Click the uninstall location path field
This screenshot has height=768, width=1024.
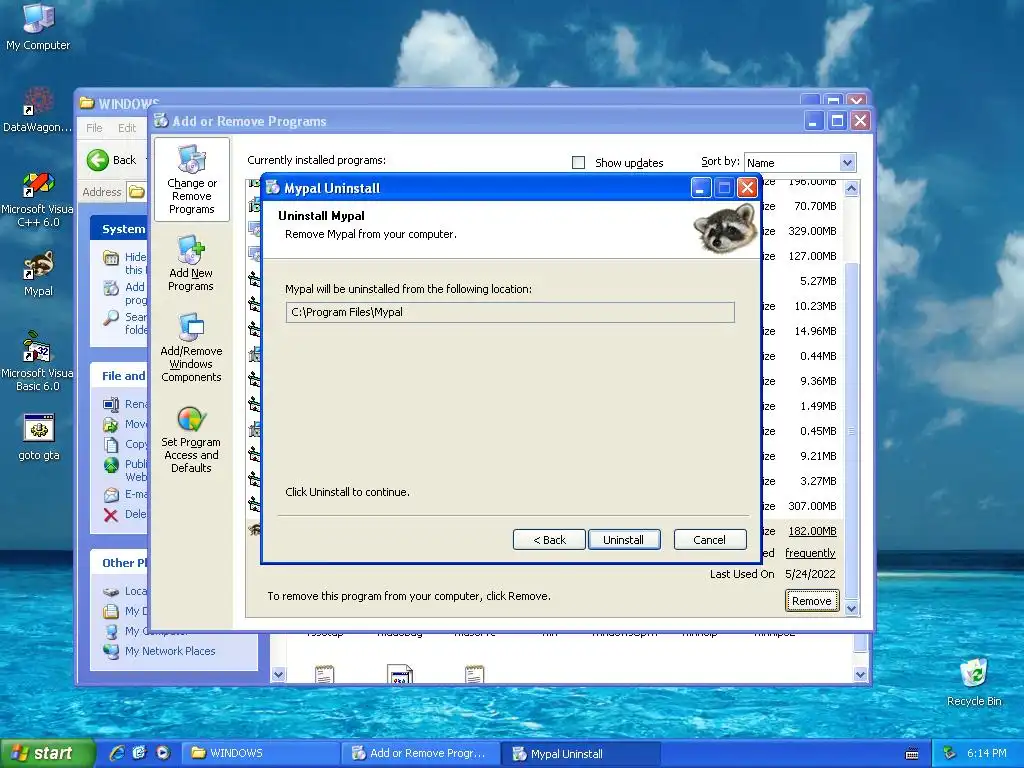coord(509,312)
